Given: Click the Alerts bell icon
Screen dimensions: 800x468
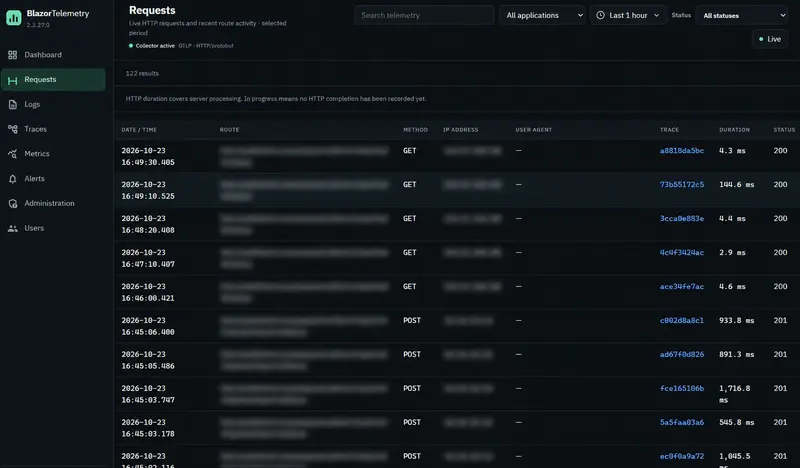Looking at the screenshot, I should [13, 179].
